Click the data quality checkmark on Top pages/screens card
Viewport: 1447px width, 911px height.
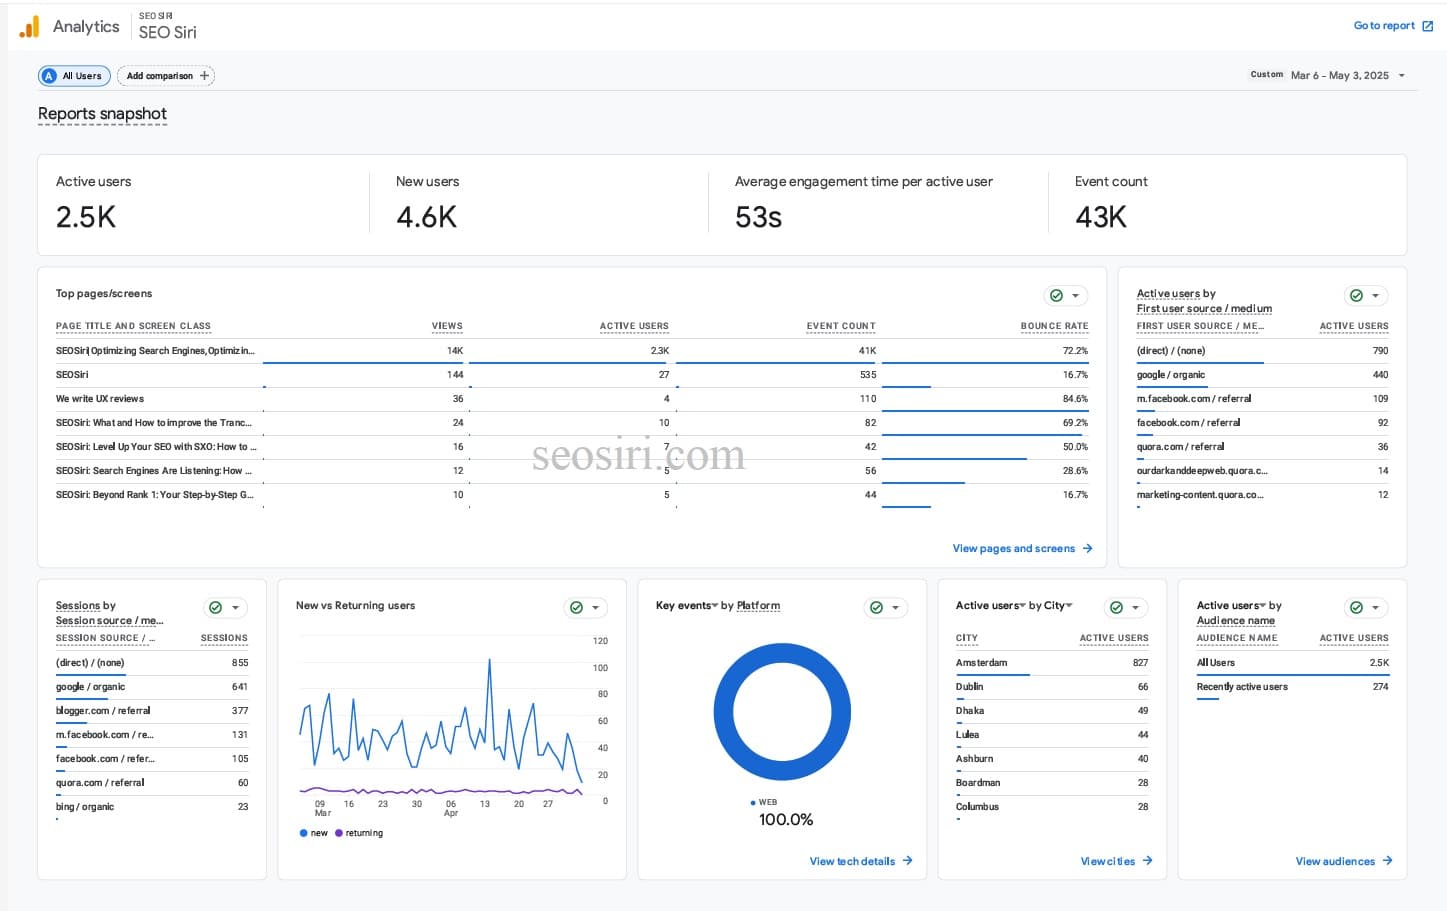tap(1057, 295)
